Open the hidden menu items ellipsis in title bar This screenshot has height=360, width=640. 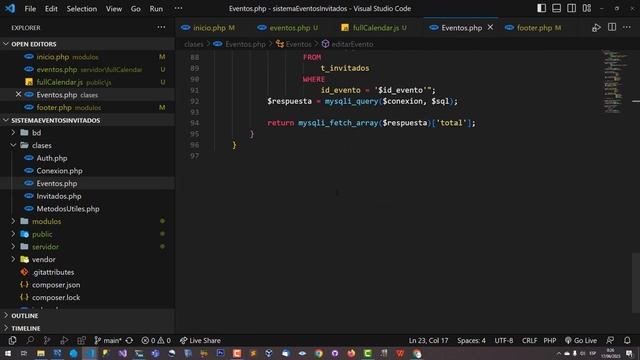point(178,8)
